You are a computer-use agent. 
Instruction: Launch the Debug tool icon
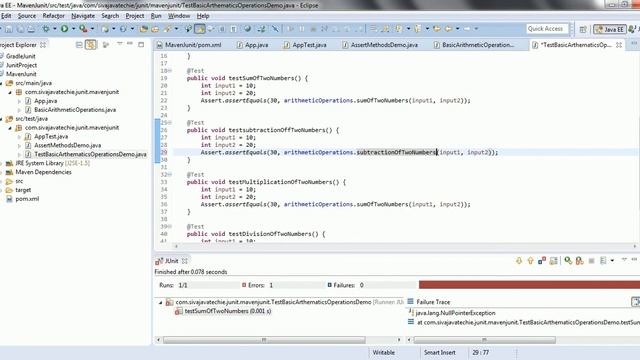coord(46,29)
